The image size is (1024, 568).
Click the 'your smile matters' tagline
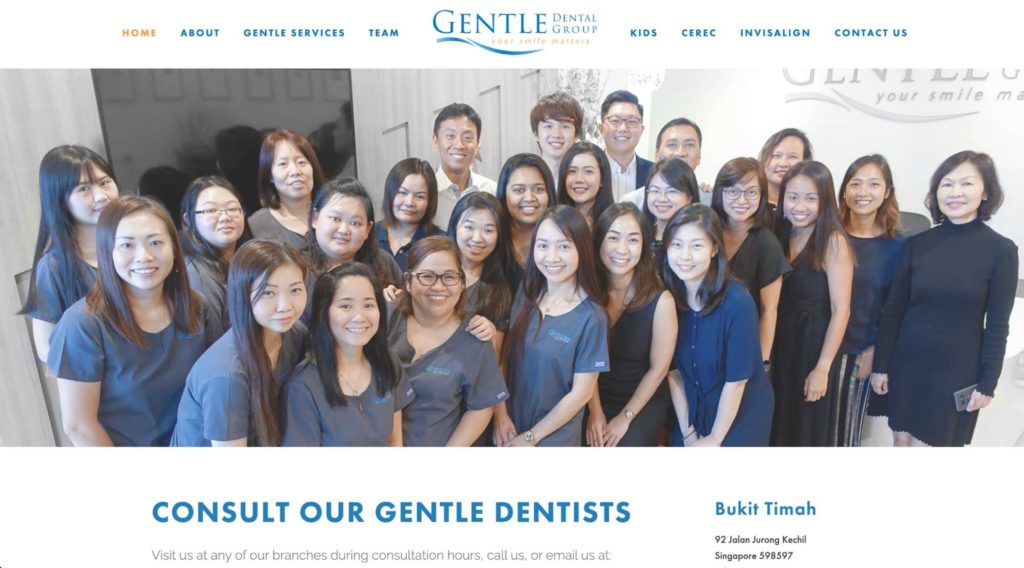[541, 41]
